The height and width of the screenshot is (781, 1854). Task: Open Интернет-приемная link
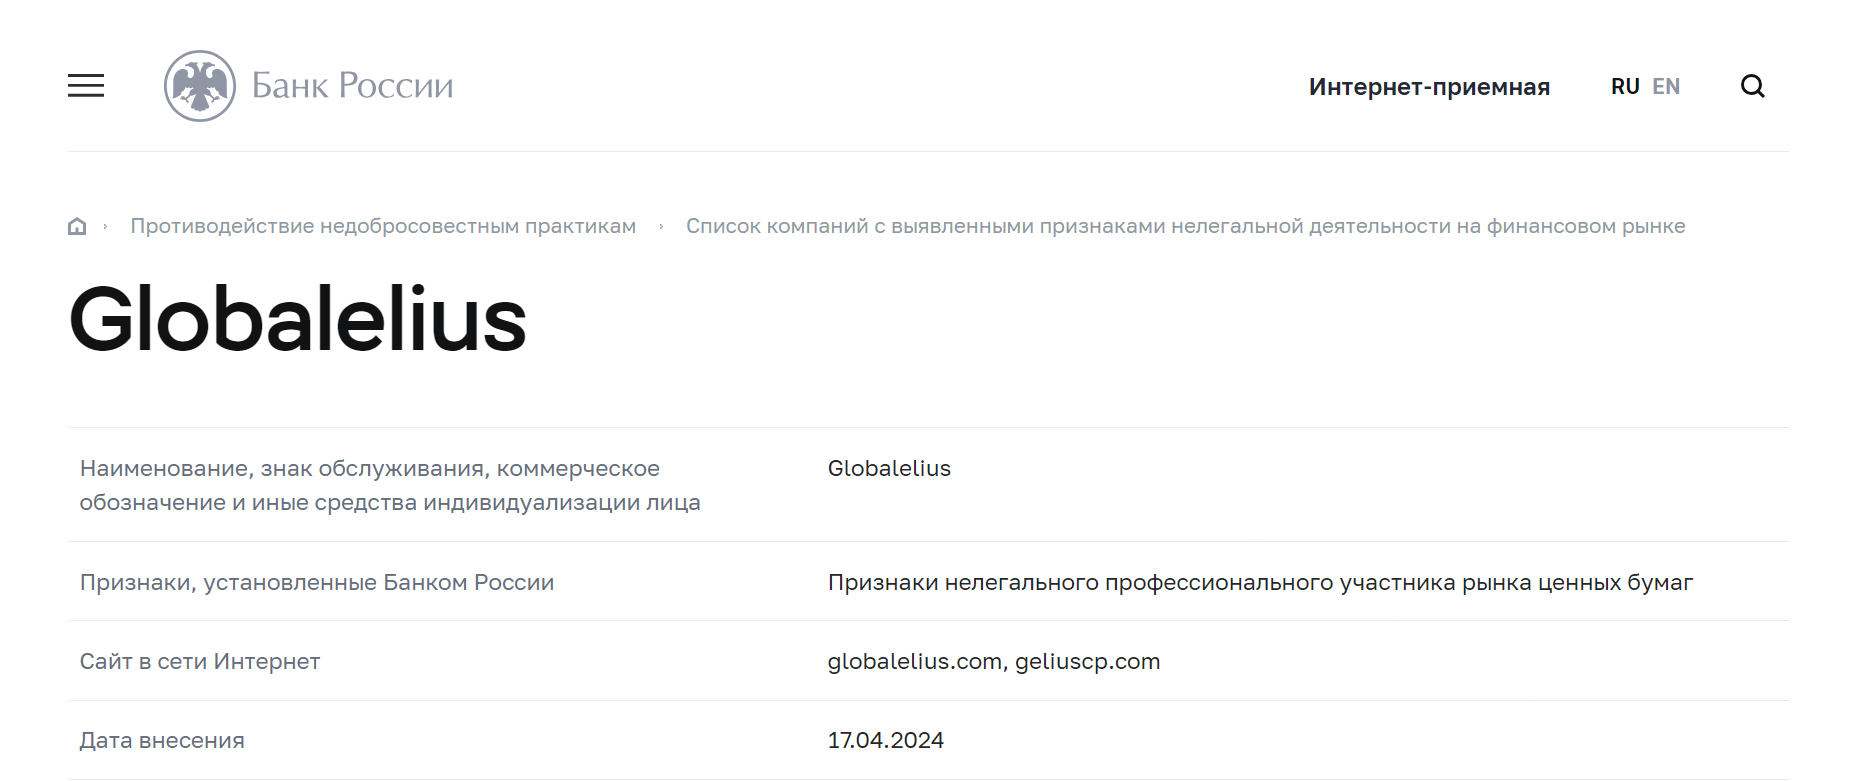coord(1429,87)
